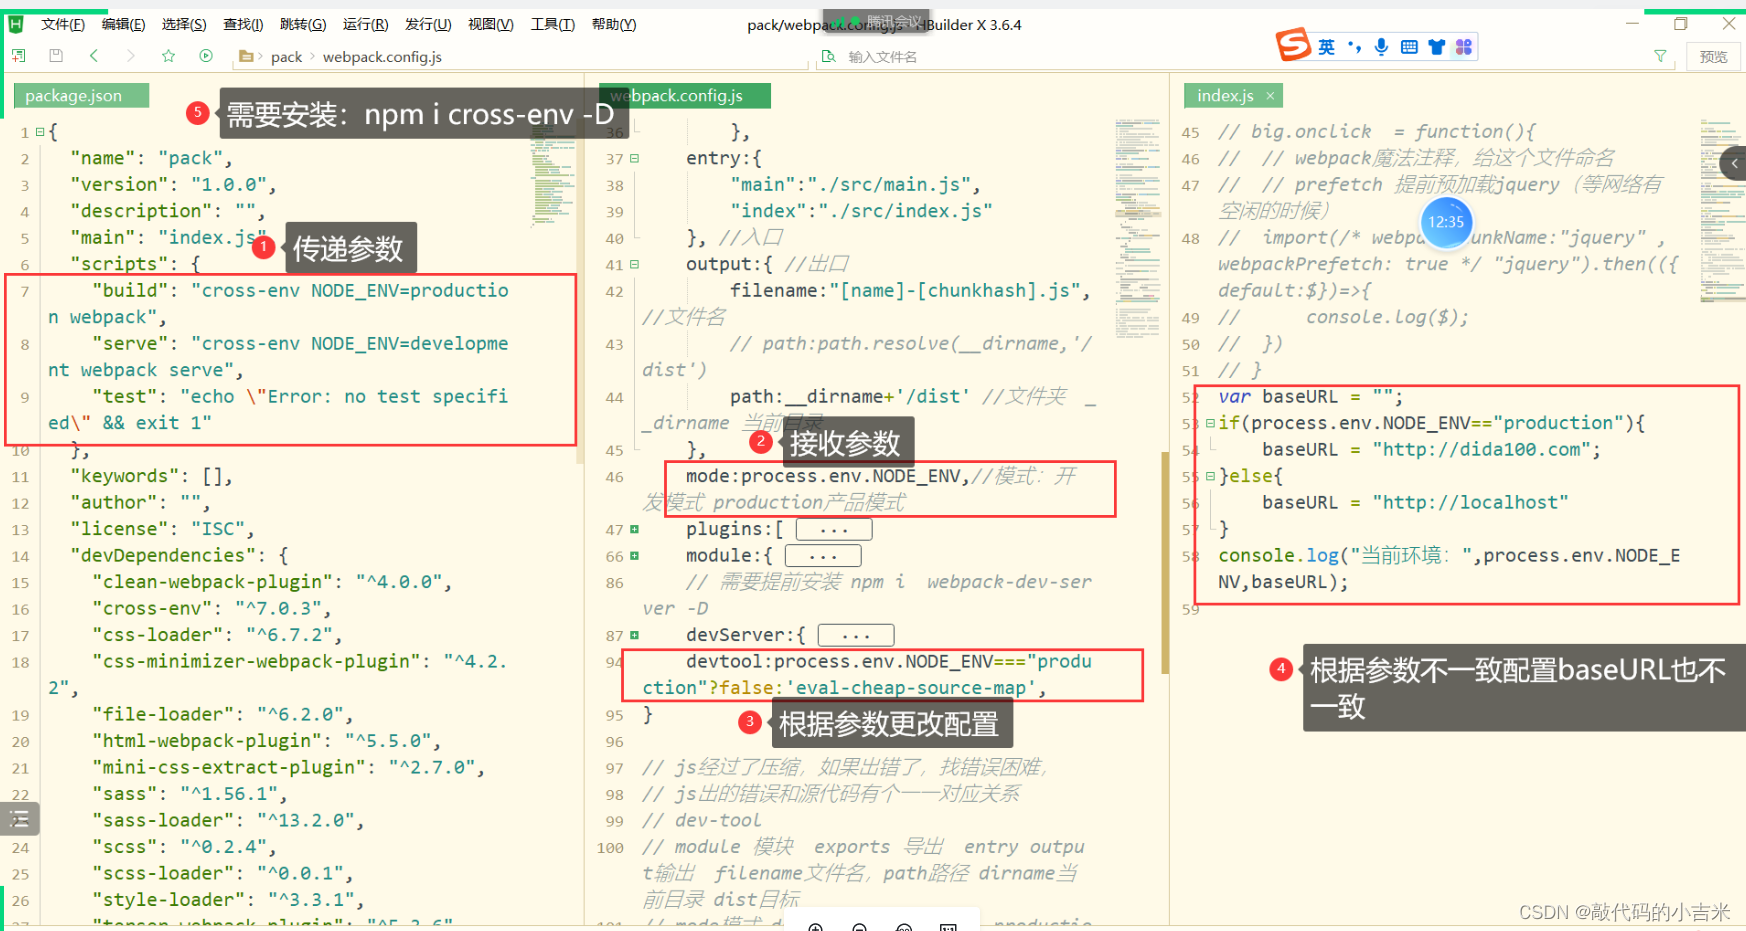Click the Sogou input method S logo
This screenshot has width=1746, height=931.
(x=1293, y=45)
